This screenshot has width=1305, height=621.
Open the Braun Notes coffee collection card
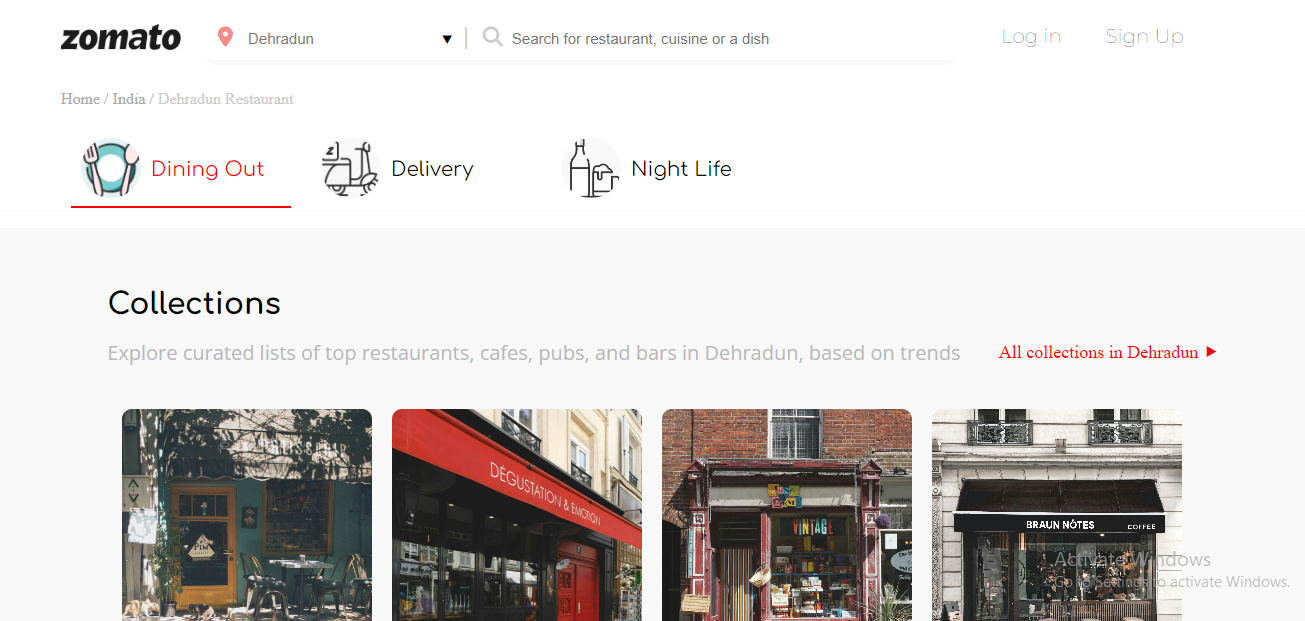point(1056,514)
